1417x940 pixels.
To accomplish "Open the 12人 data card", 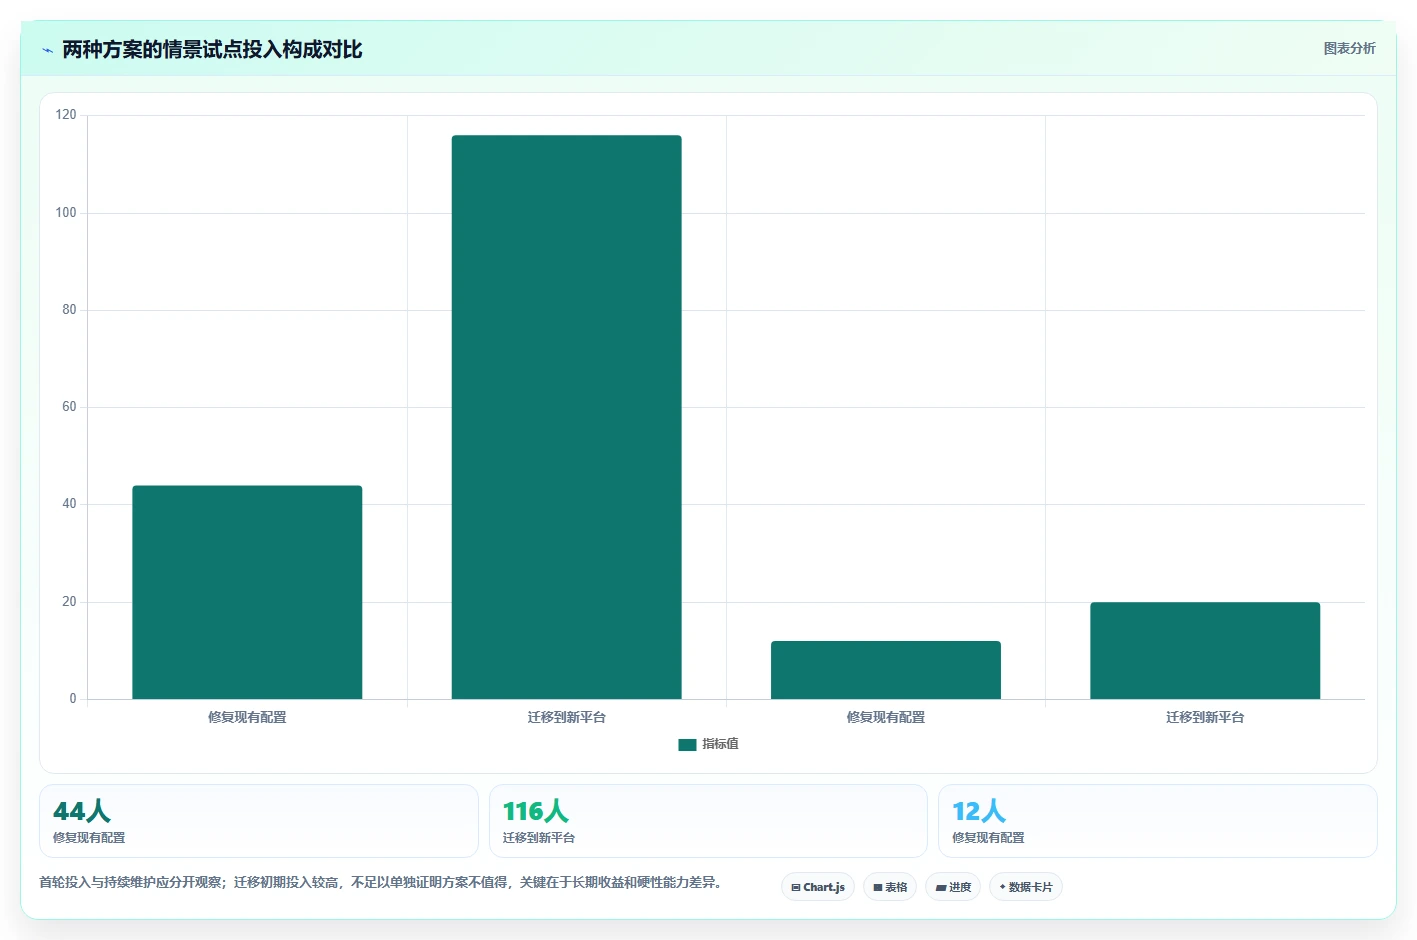I will point(1158,821).
